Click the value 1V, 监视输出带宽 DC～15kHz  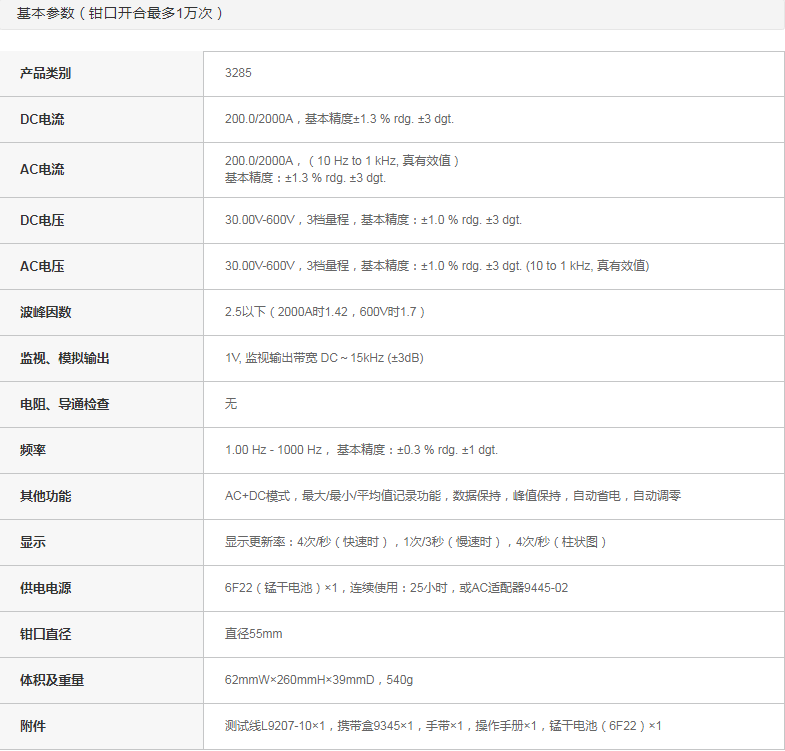tap(324, 358)
